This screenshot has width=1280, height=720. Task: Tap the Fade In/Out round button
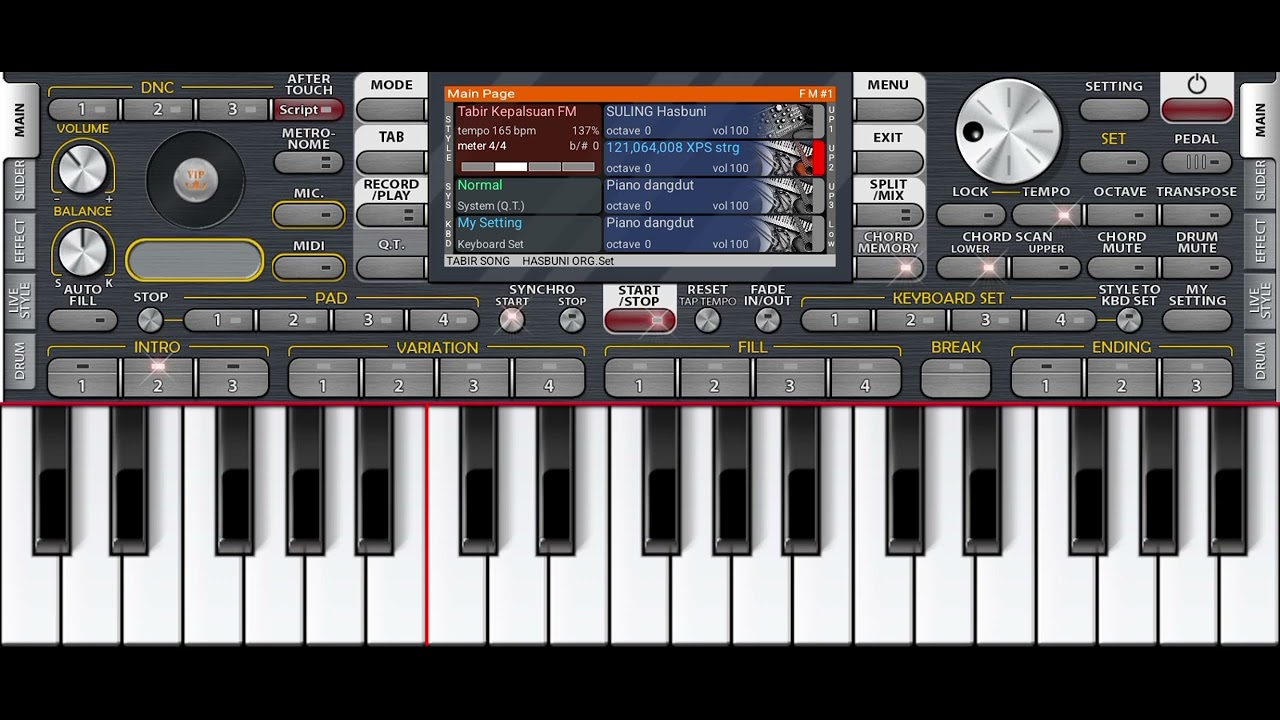[767, 320]
